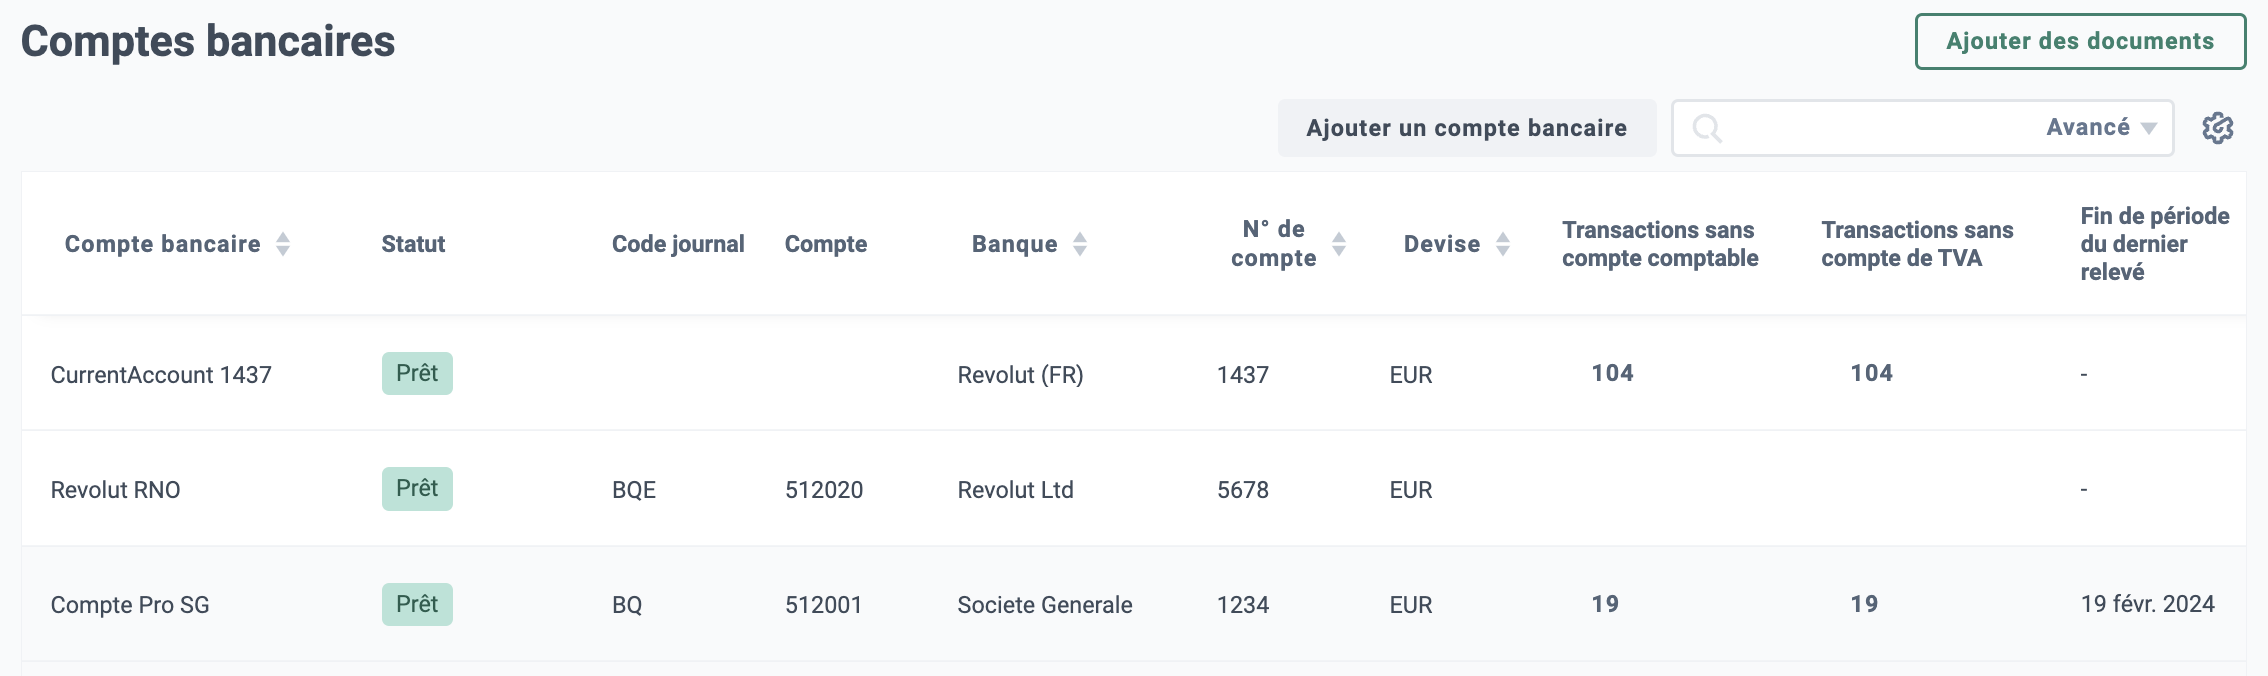
Task: Focus the search input field
Action: 1880,128
